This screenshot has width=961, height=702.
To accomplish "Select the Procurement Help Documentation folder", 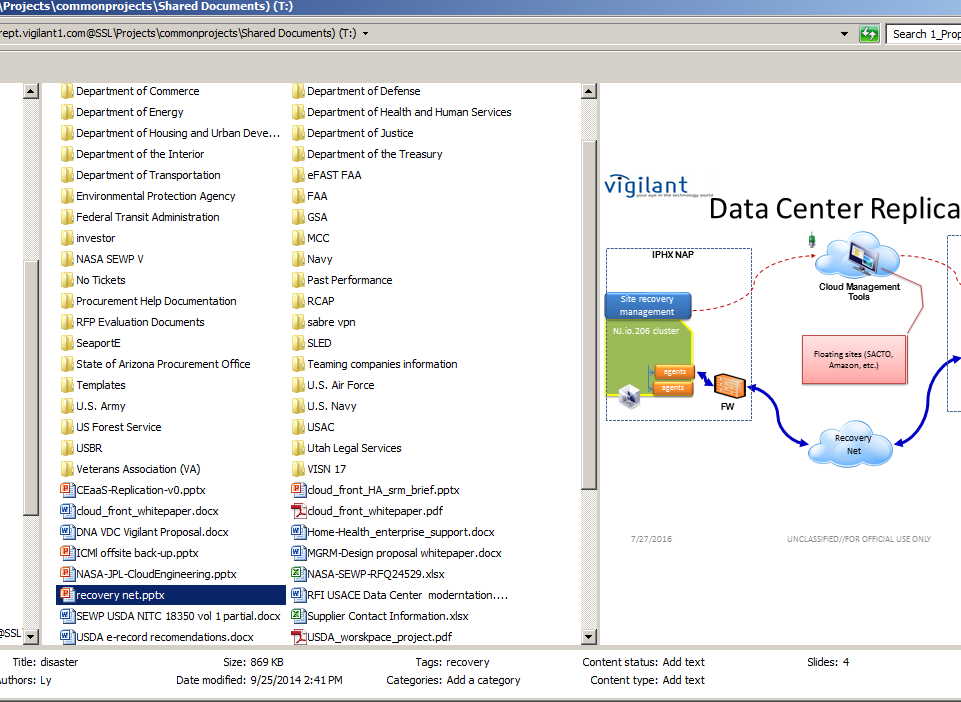I will coord(156,301).
